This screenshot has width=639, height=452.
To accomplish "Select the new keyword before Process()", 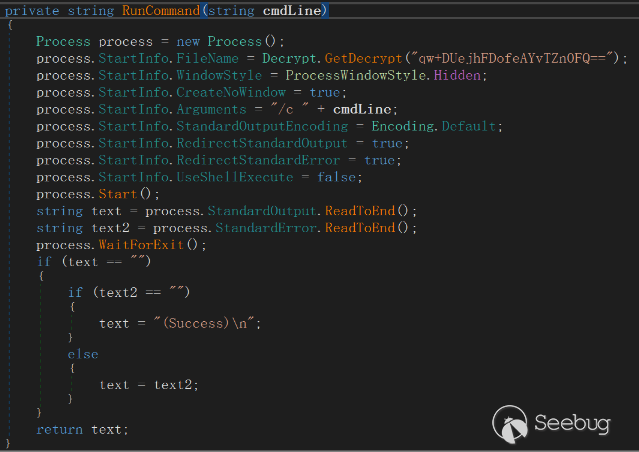I will pos(188,42).
